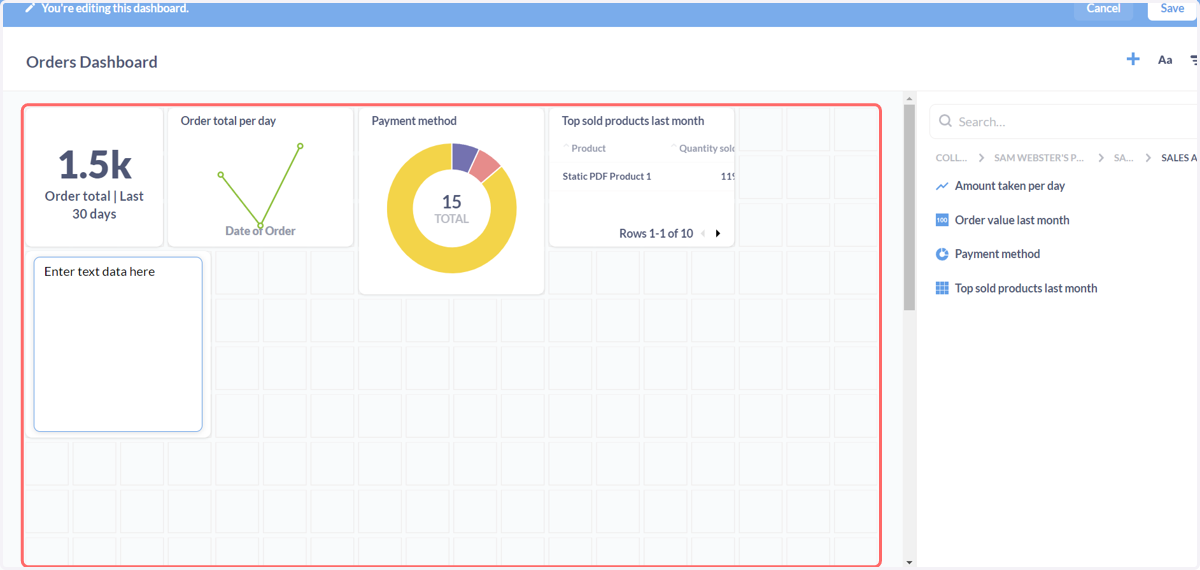Click the Order total per day card title
Viewport: 1200px width, 570px height.
click(x=228, y=121)
